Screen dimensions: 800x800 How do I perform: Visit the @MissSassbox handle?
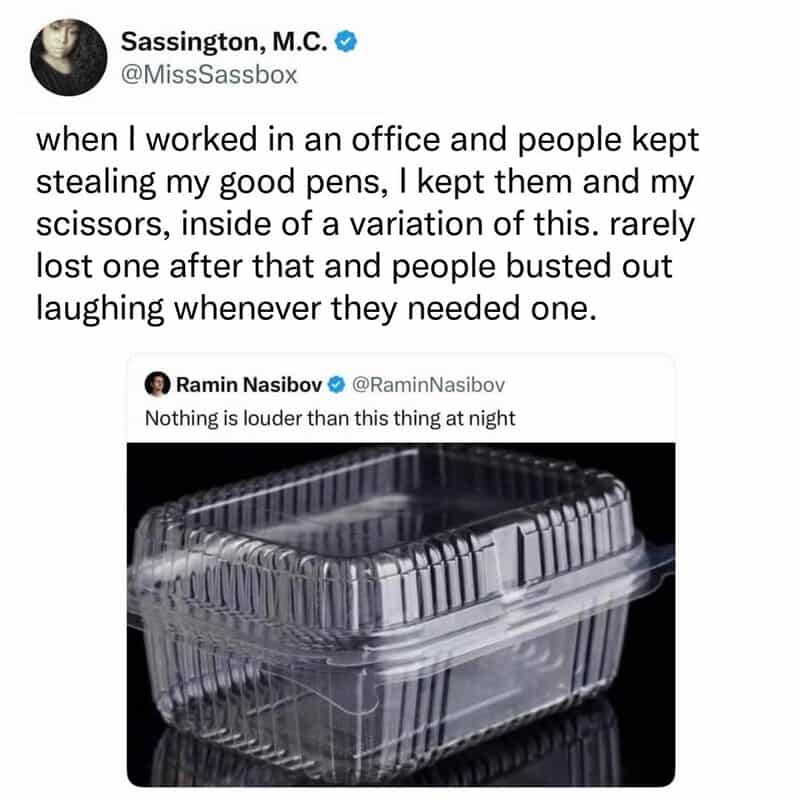209,76
